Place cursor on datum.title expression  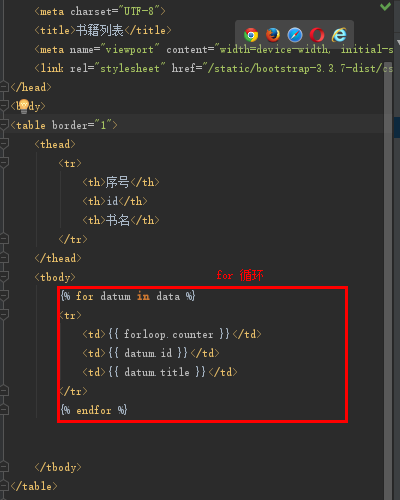(x=157, y=372)
